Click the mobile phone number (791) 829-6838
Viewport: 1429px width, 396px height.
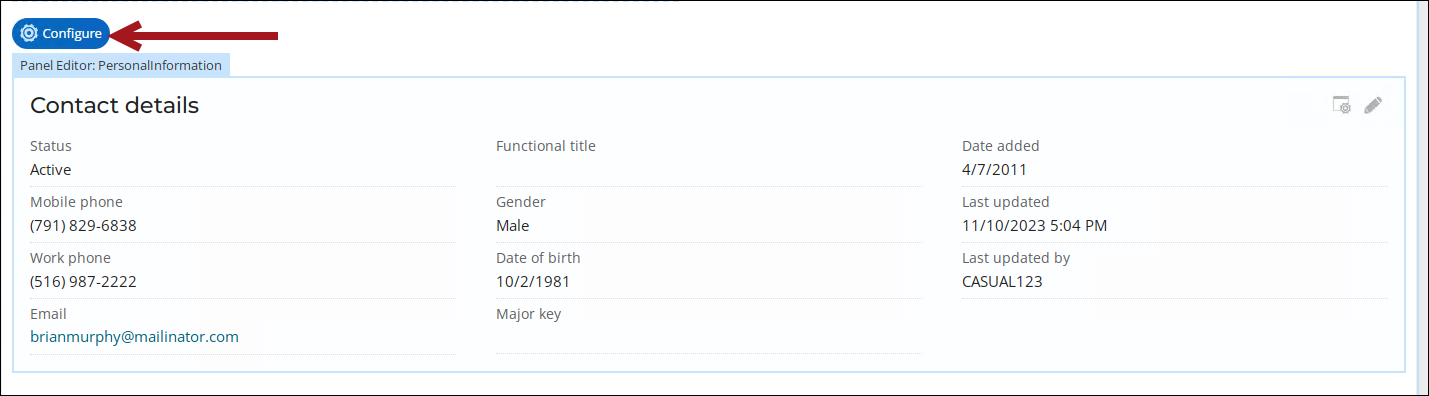[83, 226]
